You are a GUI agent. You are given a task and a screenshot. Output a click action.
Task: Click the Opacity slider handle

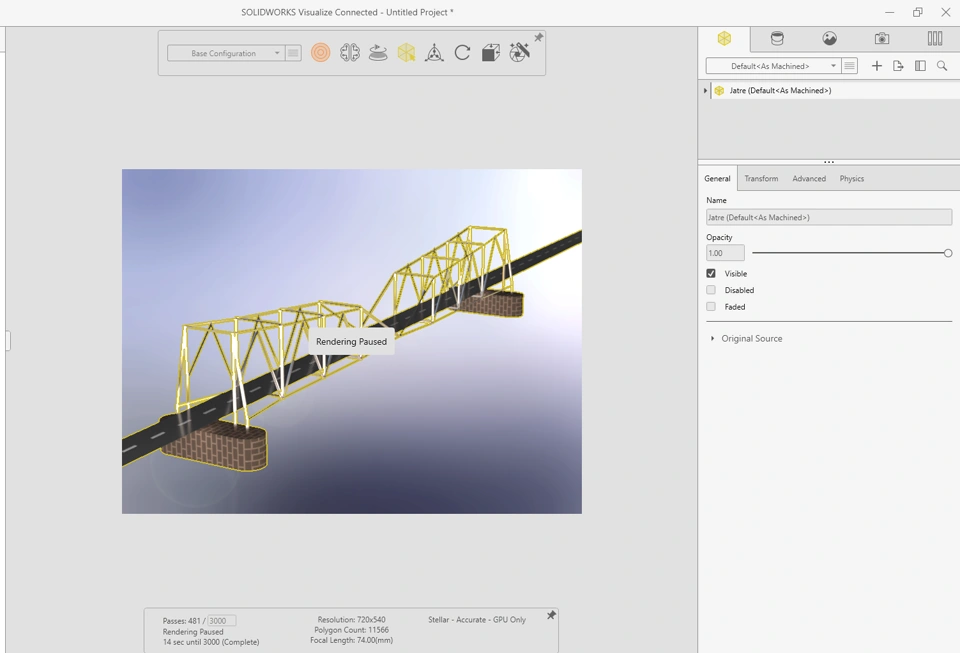pyautogui.click(x=947, y=253)
